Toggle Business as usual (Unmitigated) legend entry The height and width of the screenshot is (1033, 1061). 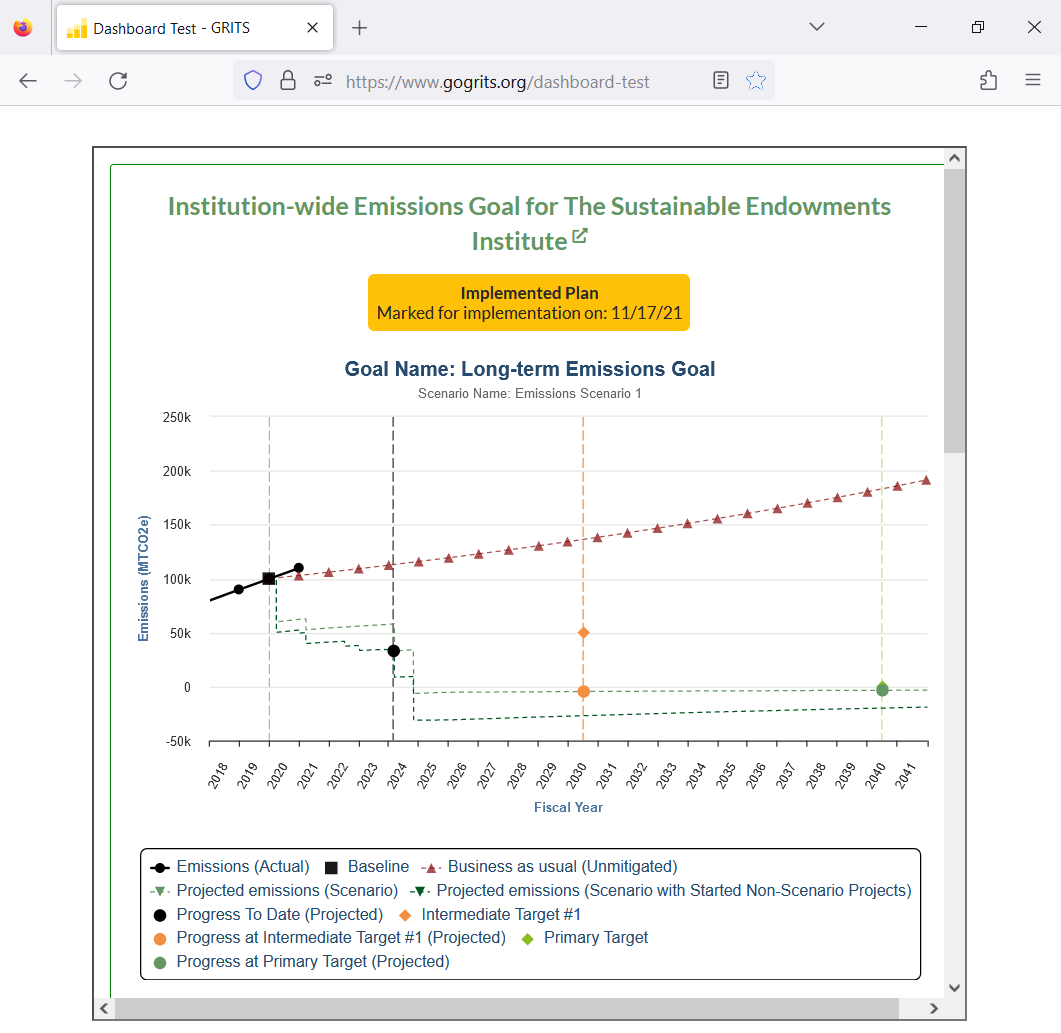click(549, 867)
